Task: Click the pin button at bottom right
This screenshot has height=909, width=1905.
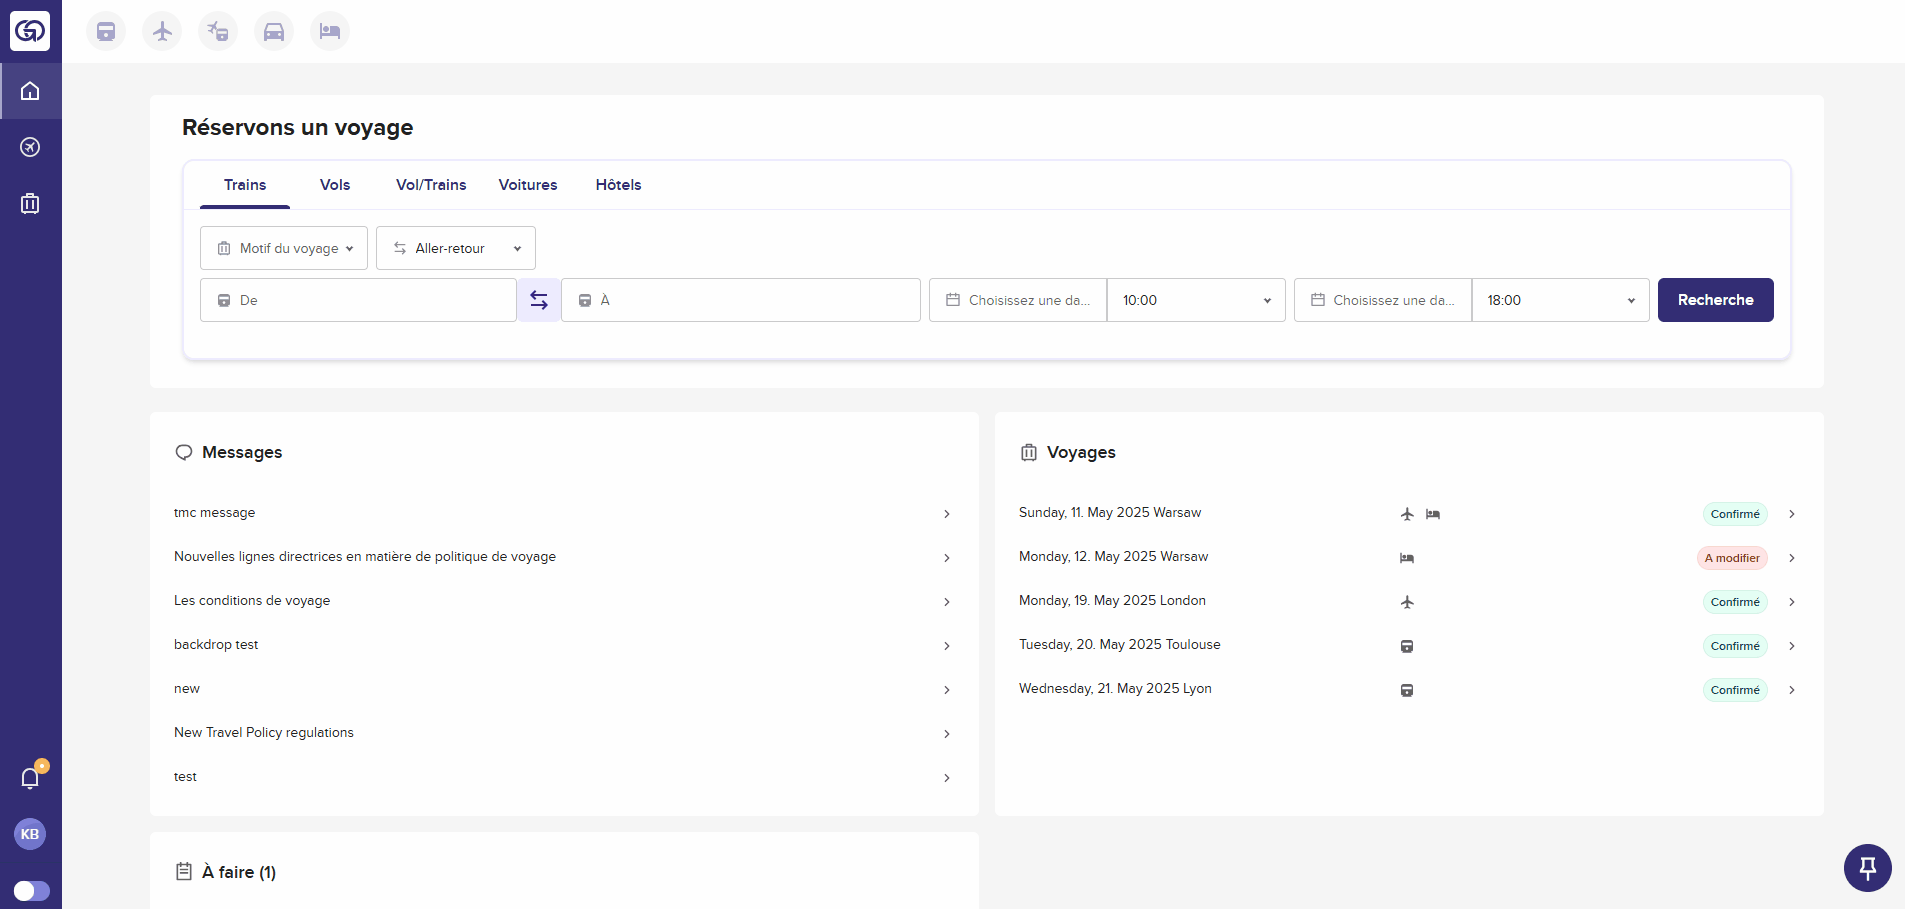Action: point(1867,867)
